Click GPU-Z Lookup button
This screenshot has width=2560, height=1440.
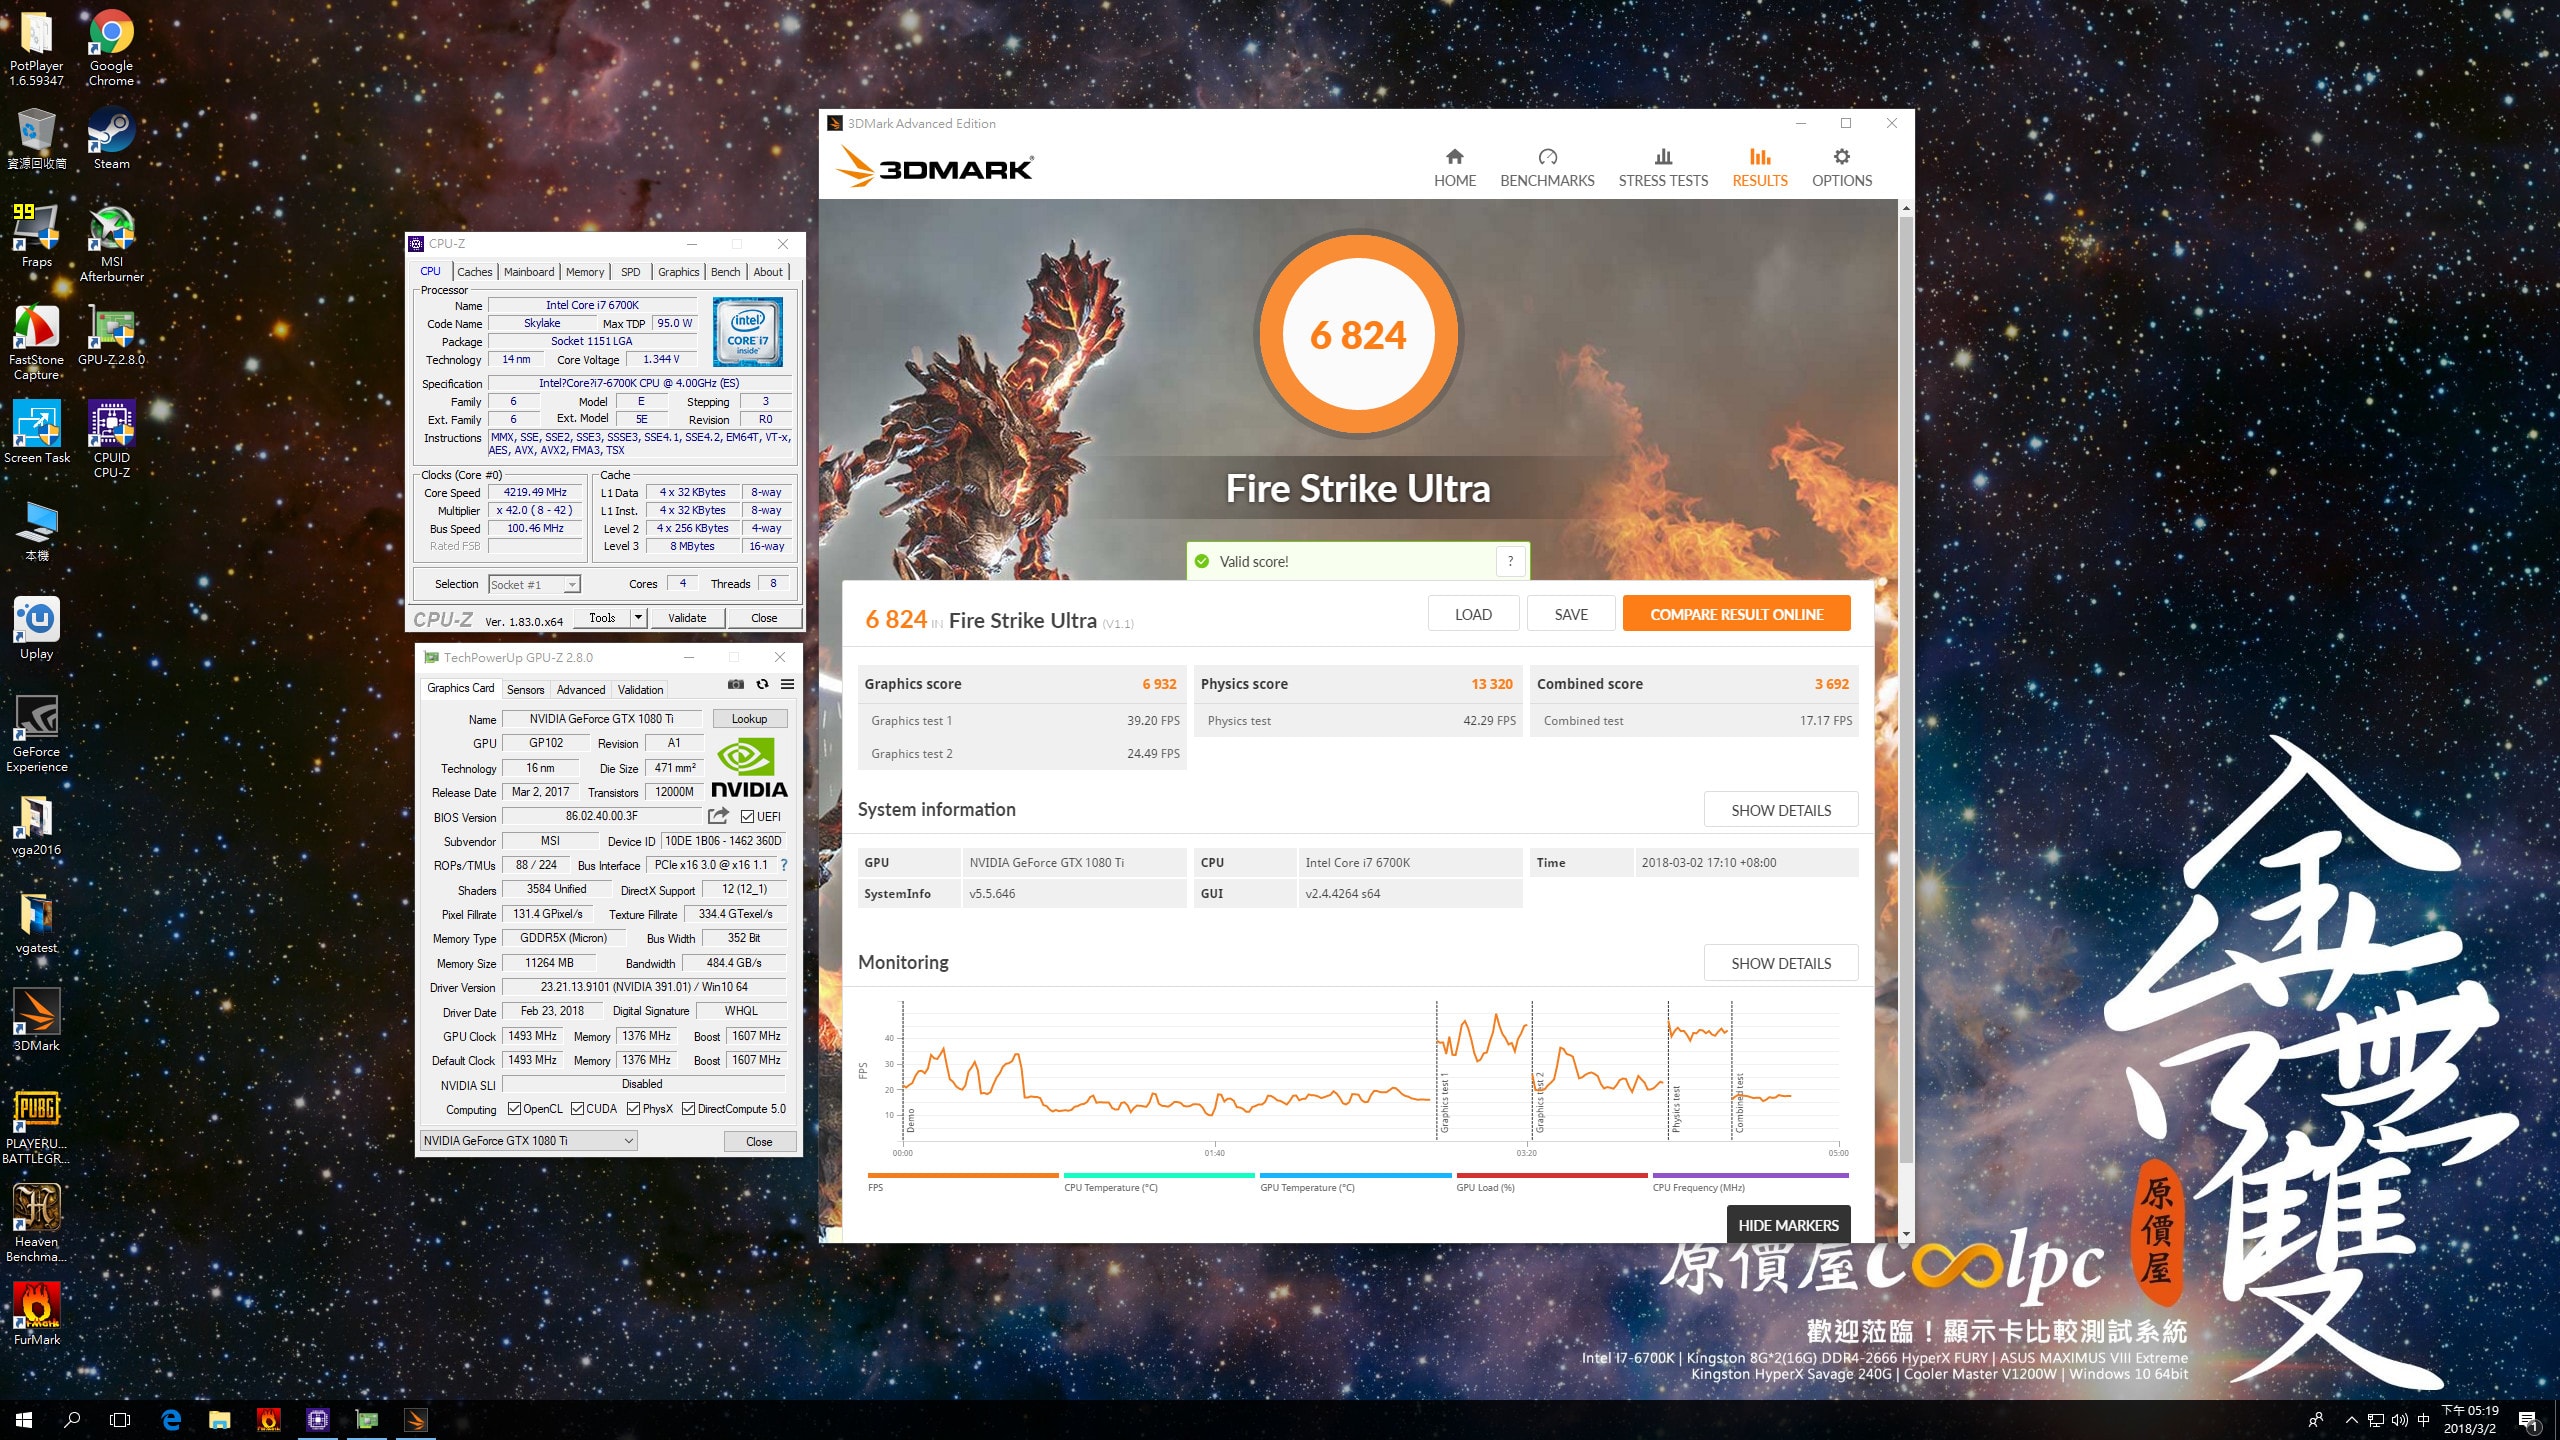749,719
